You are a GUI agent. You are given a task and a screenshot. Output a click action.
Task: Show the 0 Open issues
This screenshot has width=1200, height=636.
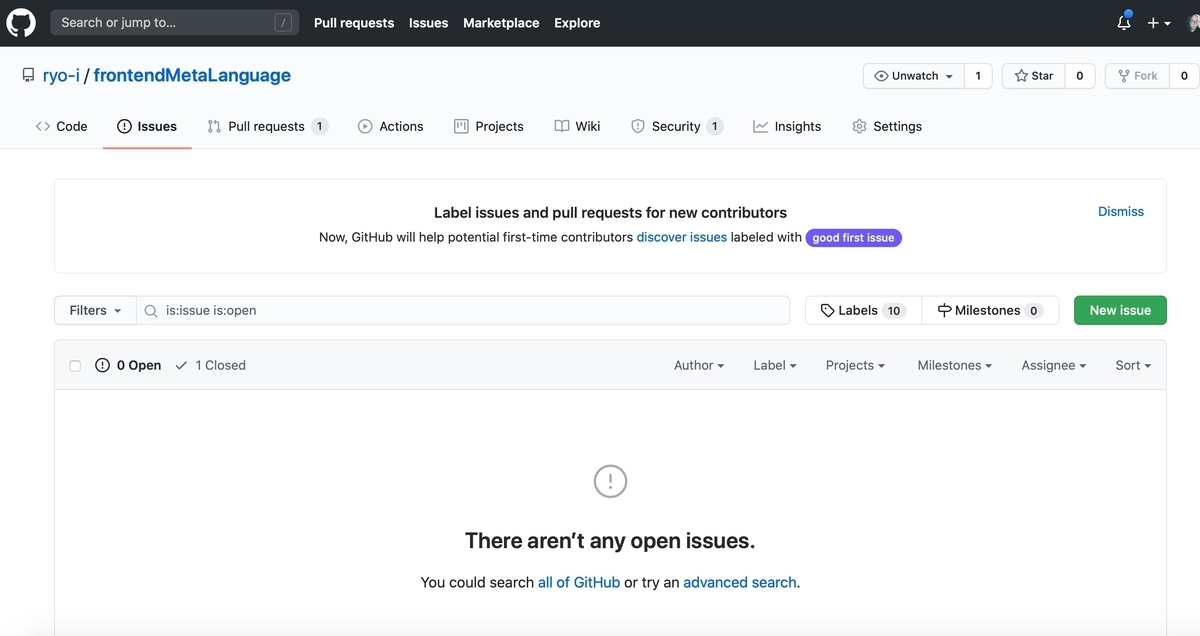click(128, 365)
